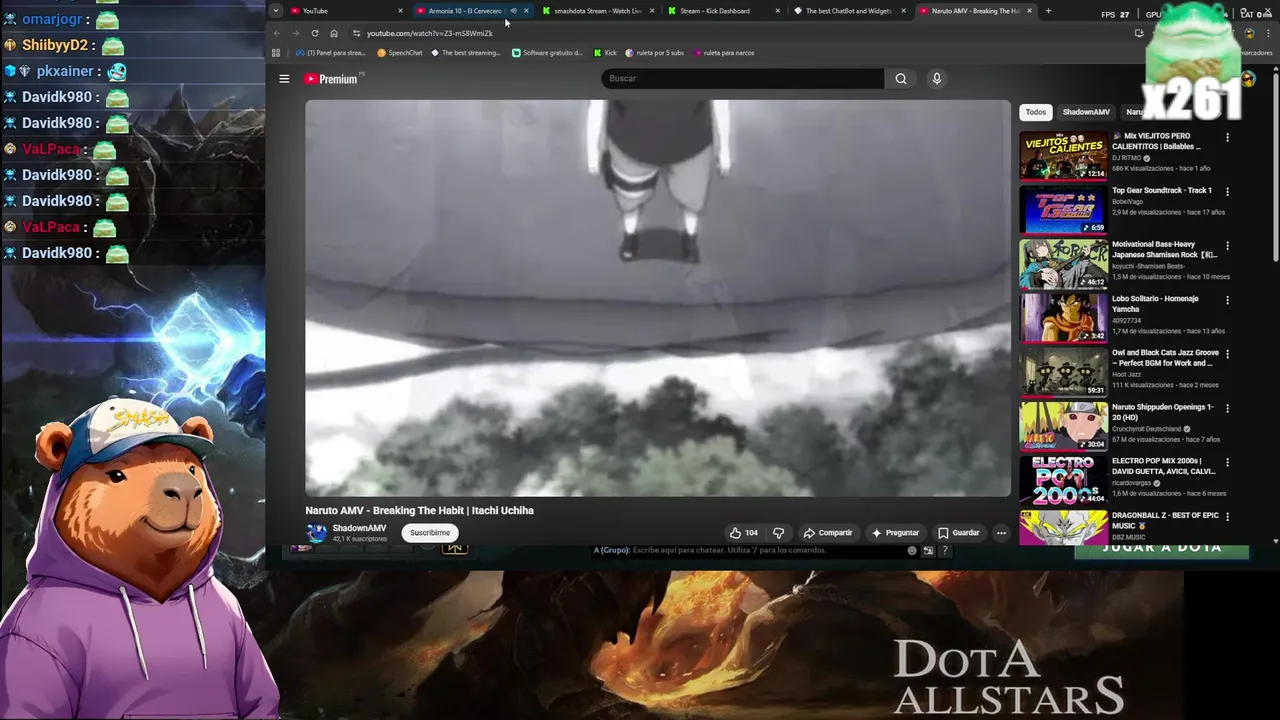Image resolution: width=1280 pixels, height=720 pixels.
Task: Open Dragonball Z Best of Epic Music
Action: click(x=1063, y=527)
